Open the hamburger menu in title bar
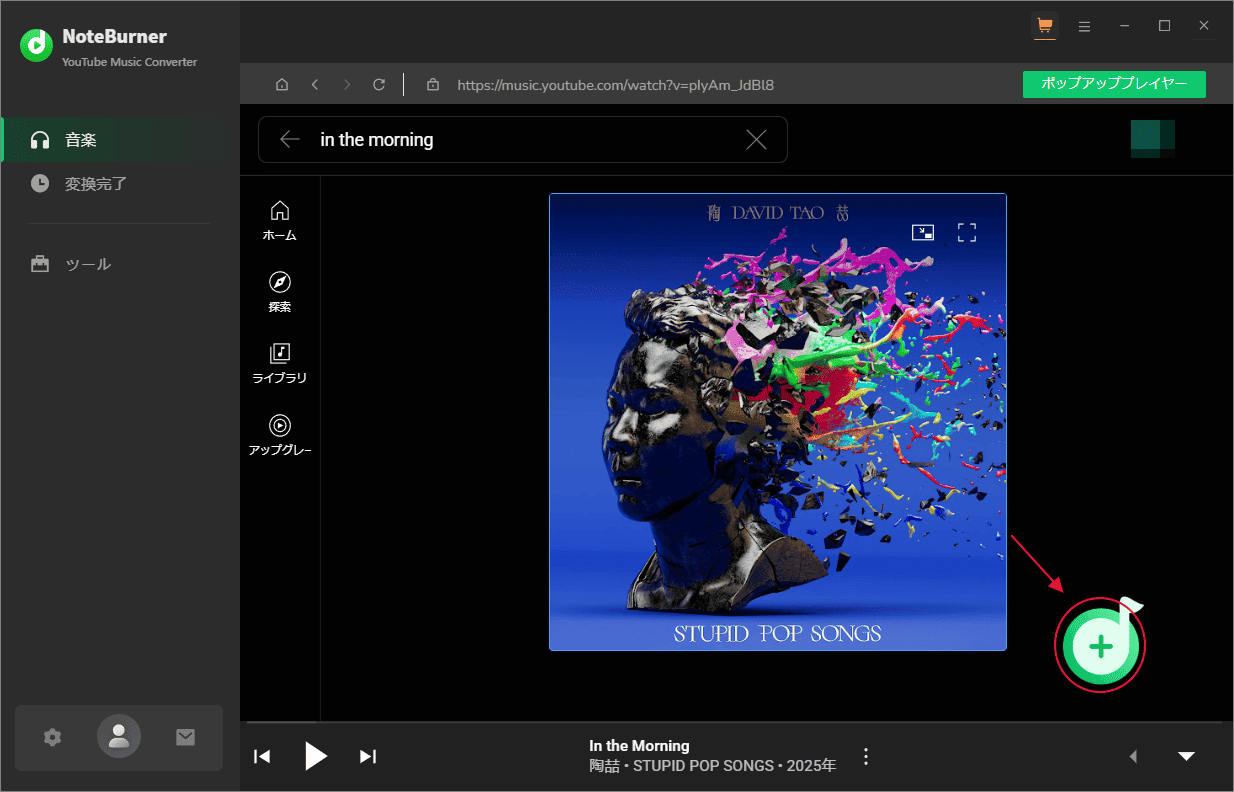This screenshot has width=1234, height=792. click(x=1085, y=27)
